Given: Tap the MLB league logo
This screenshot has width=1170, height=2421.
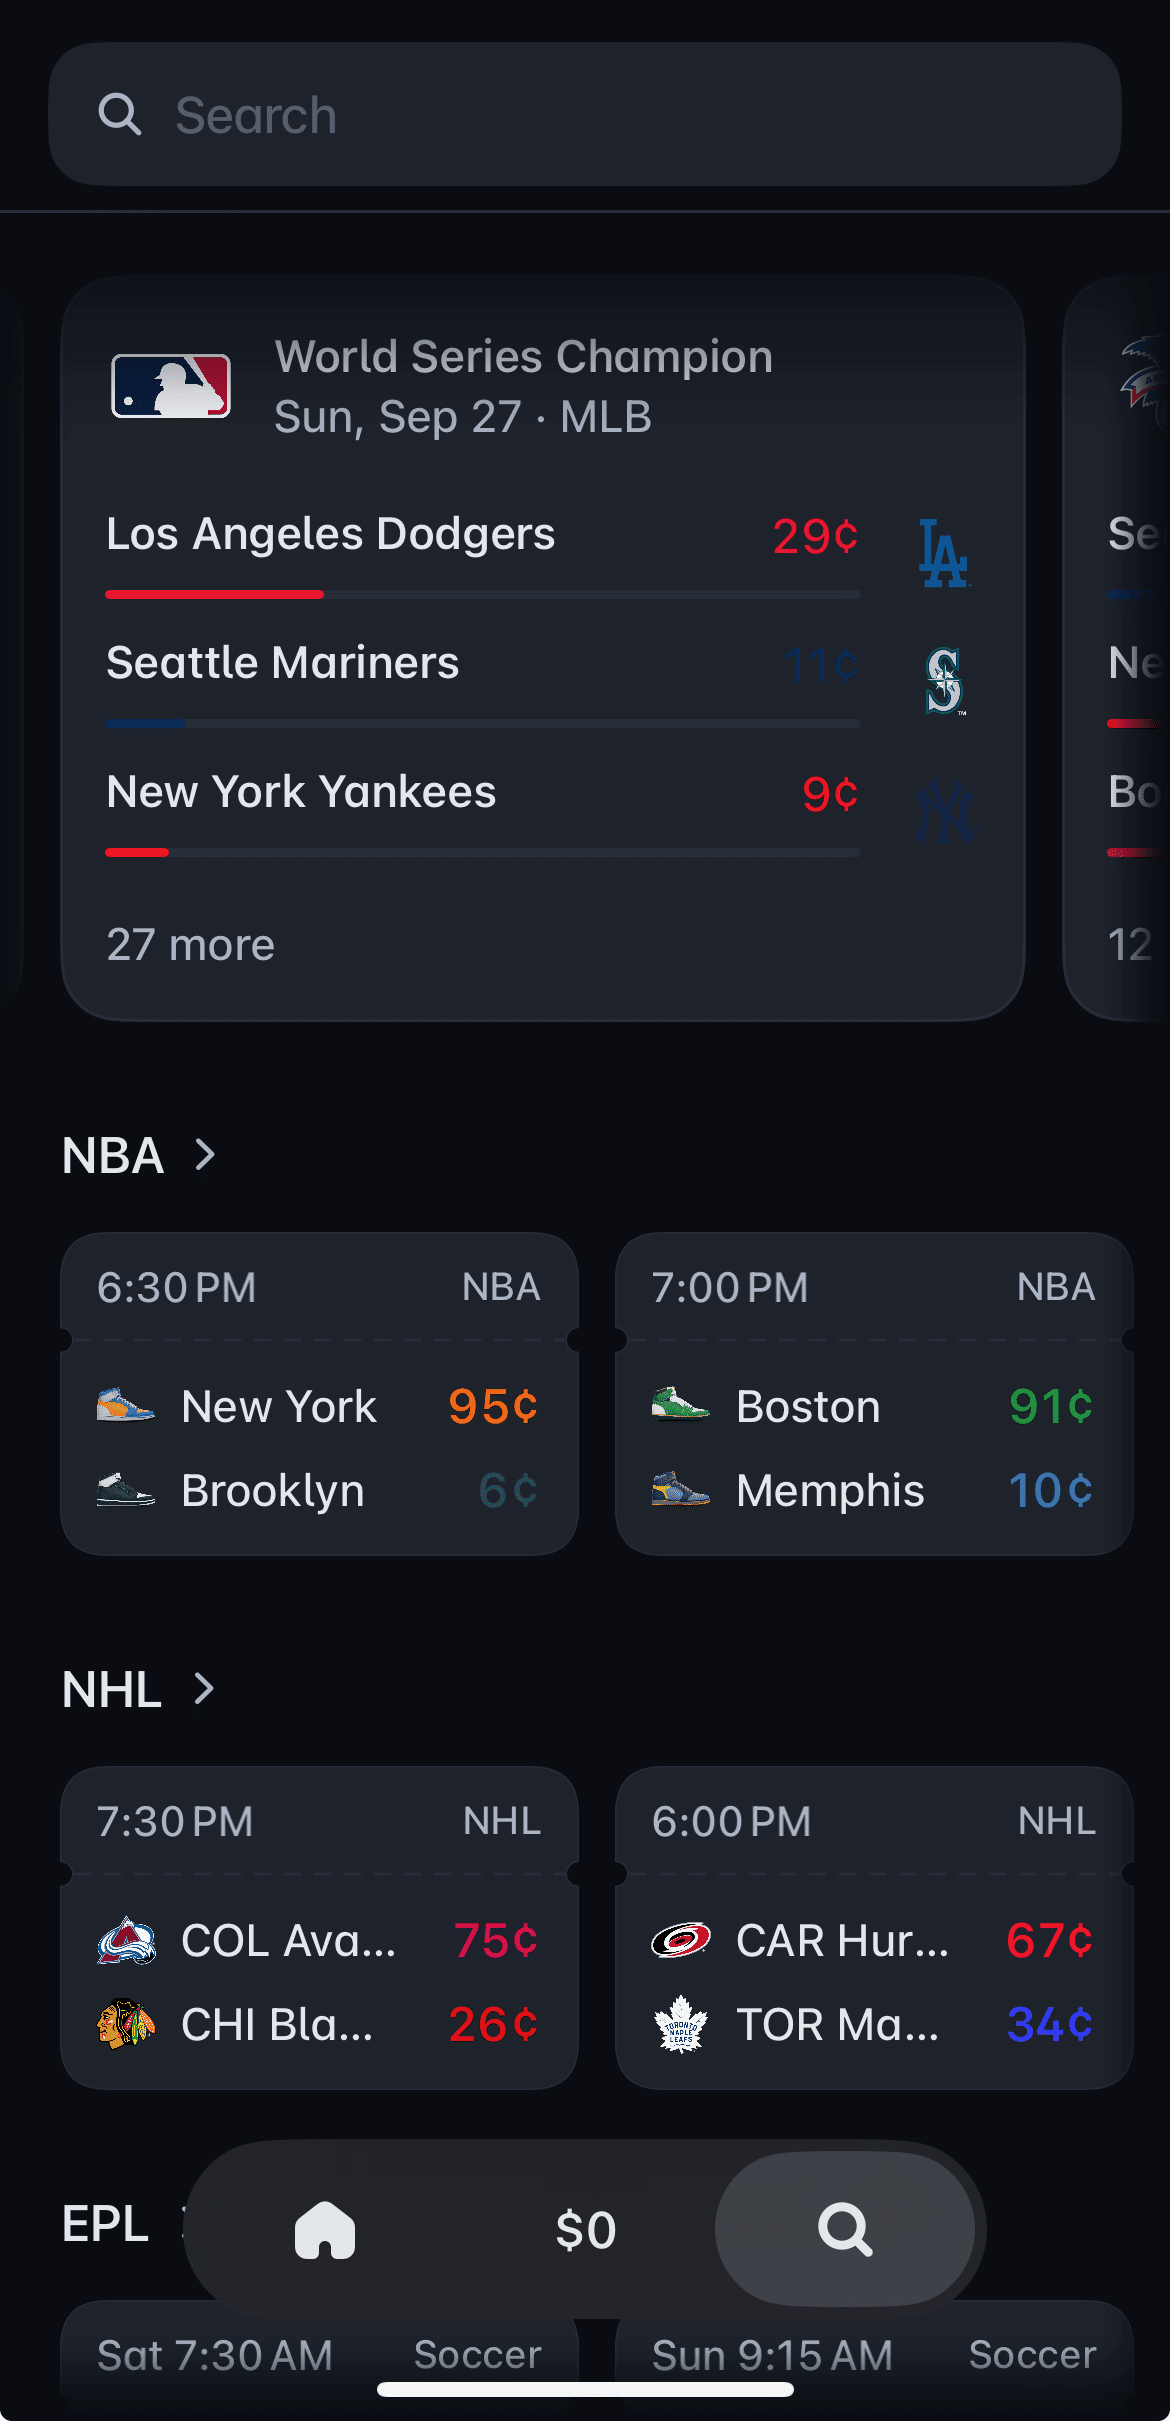Looking at the screenshot, I should click(171, 386).
